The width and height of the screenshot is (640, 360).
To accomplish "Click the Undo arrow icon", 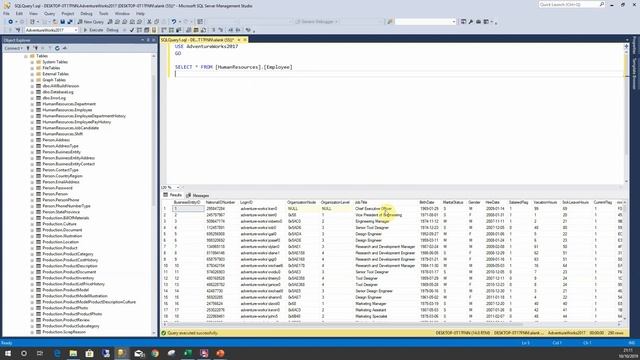I will tap(174, 22).
